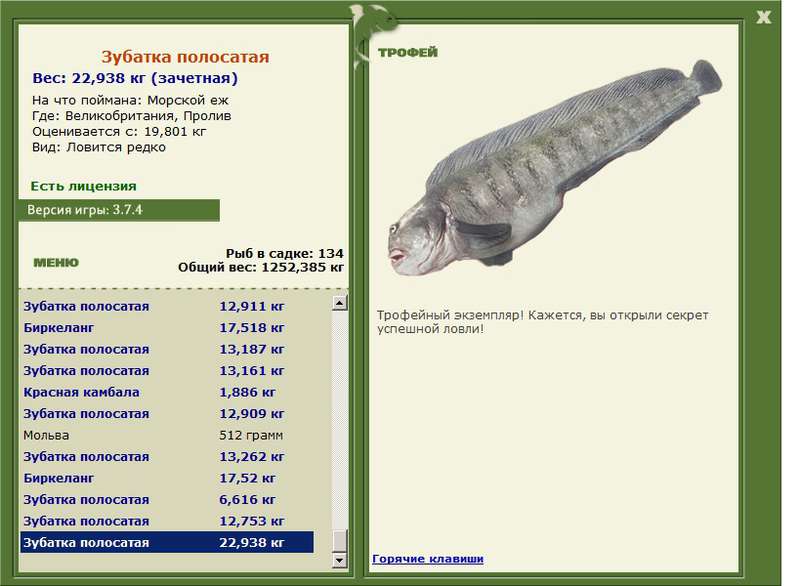
Task: Select Зубатка полосатая 12,909 кг row
Action: [x=167, y=414]
